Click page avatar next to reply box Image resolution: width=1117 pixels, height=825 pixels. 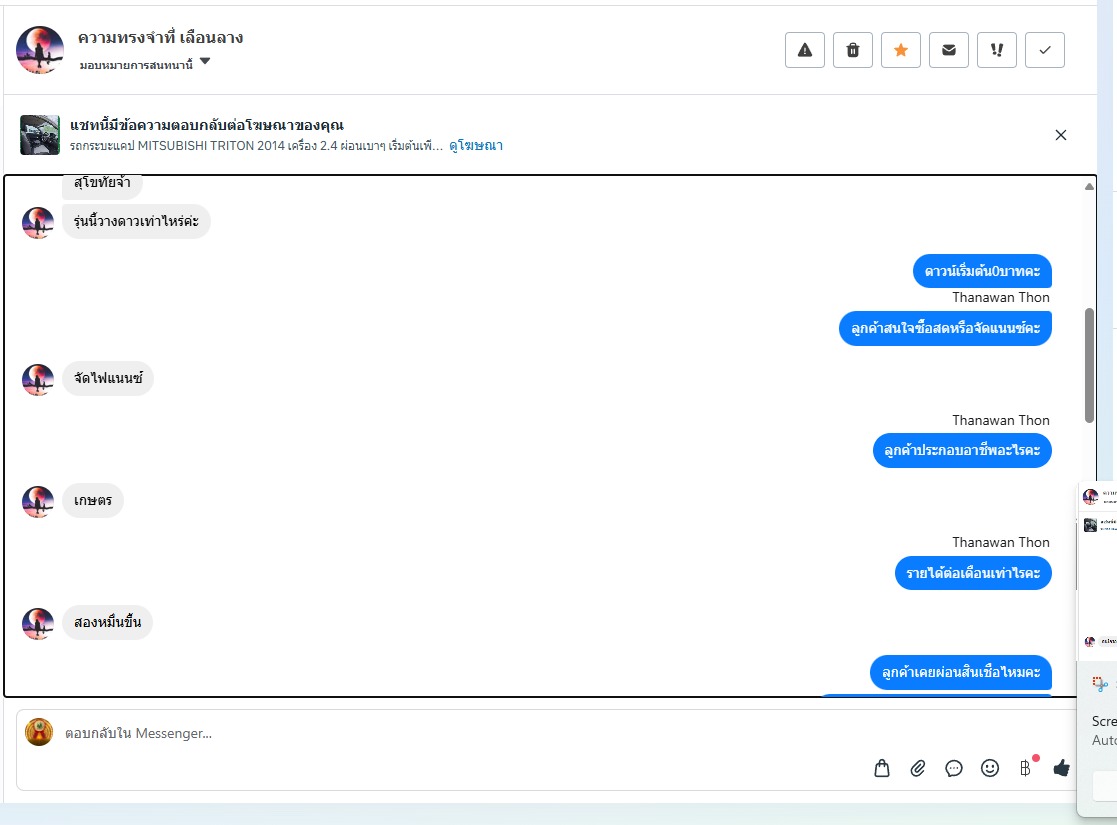pyautogui.click(x=39, y=732)
